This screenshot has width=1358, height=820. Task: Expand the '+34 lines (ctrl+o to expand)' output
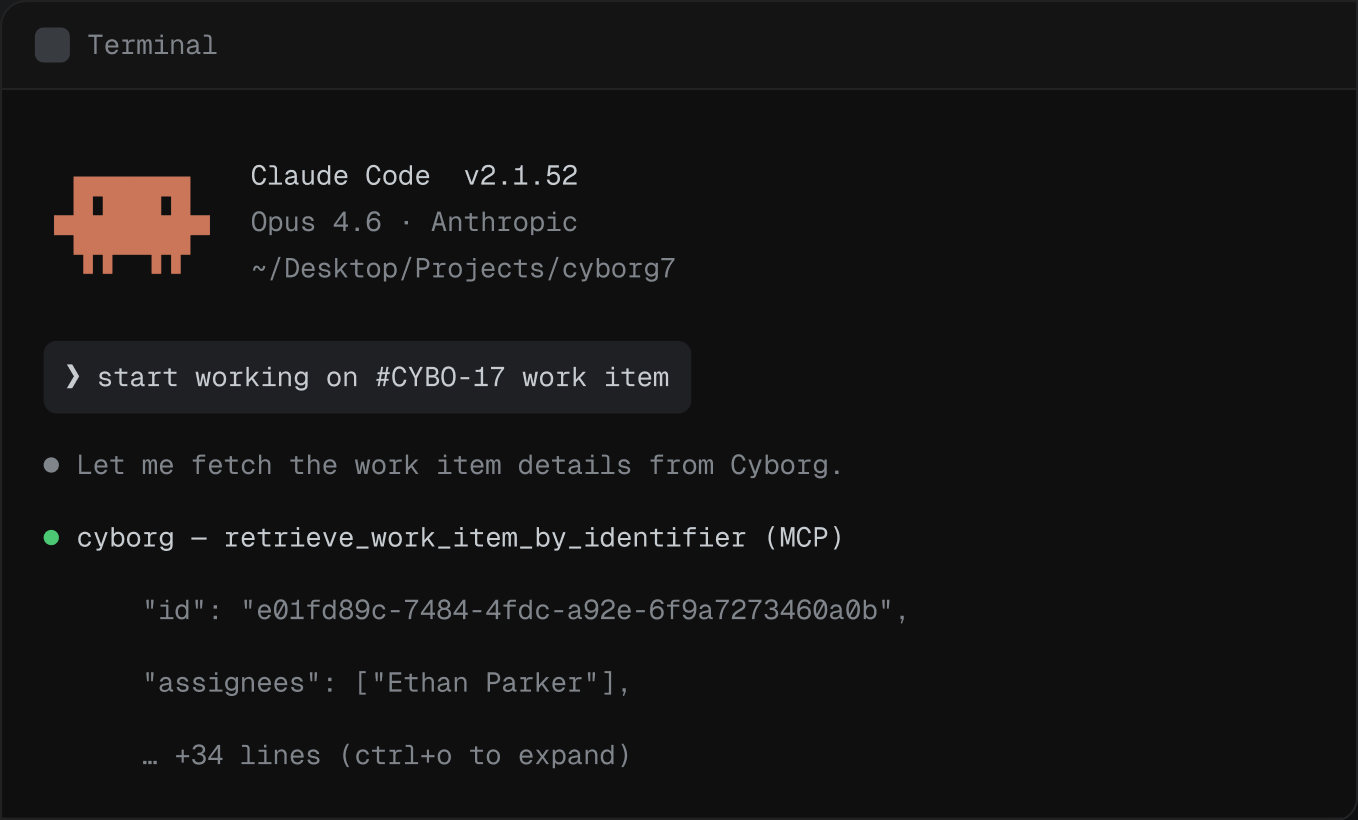tap(387, 755)
